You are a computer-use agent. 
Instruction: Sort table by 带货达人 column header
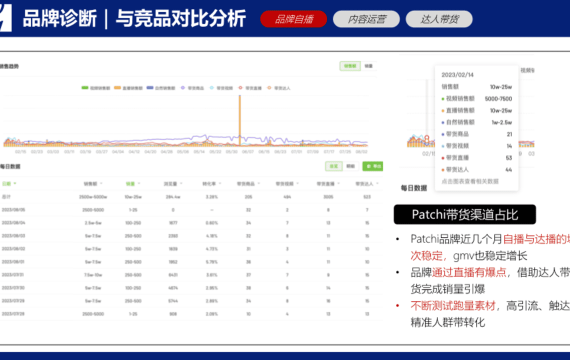click(367, 184)
